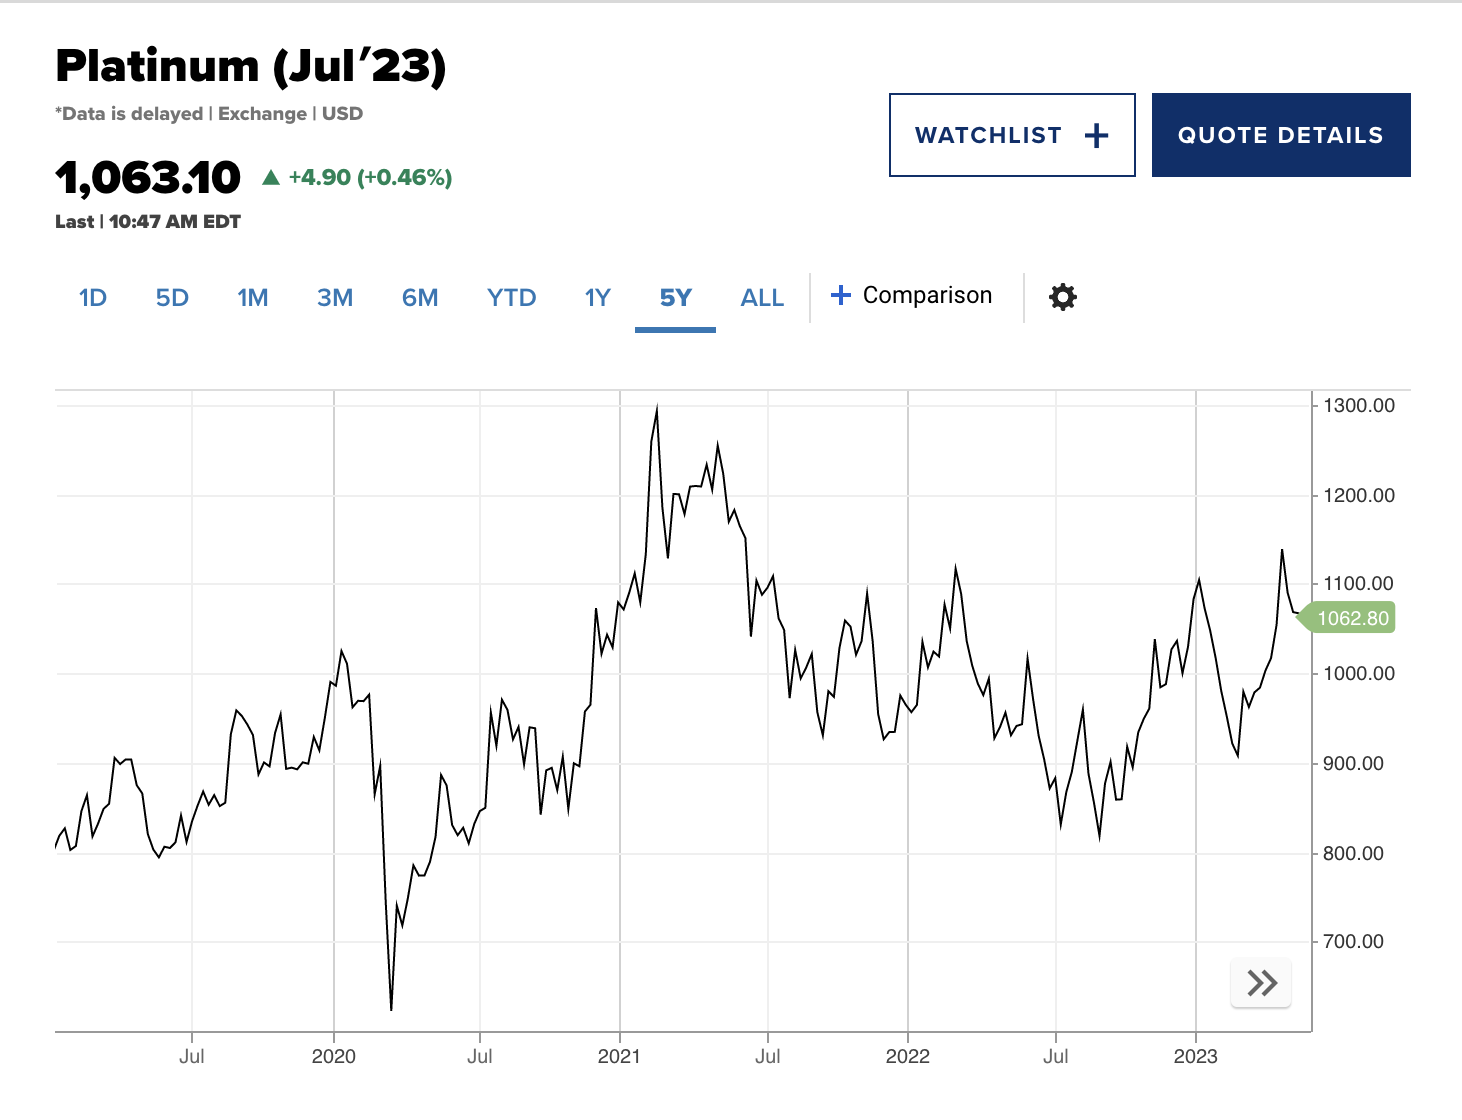Add Platinum to Watchlist
1462x1120 pixels.
coord(1011,135)
